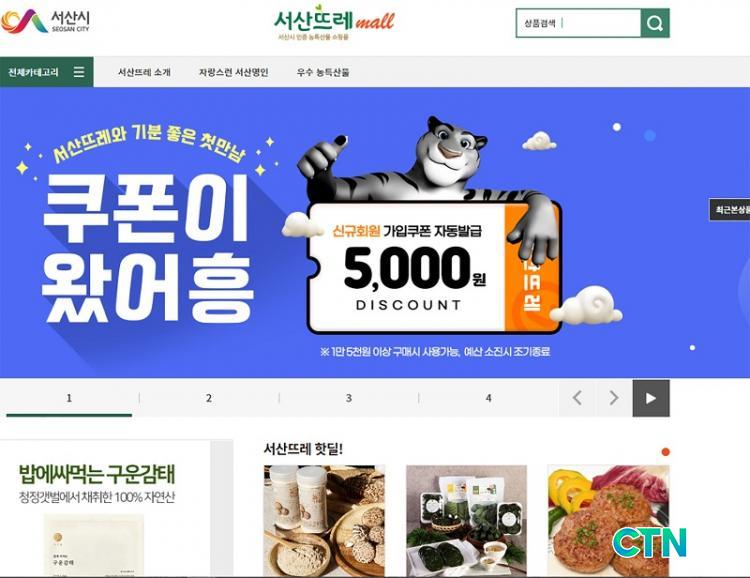Open the 우수 농특산물 menu
The height and width of the screenshot is (578, 750).
[x=323, y=72]
